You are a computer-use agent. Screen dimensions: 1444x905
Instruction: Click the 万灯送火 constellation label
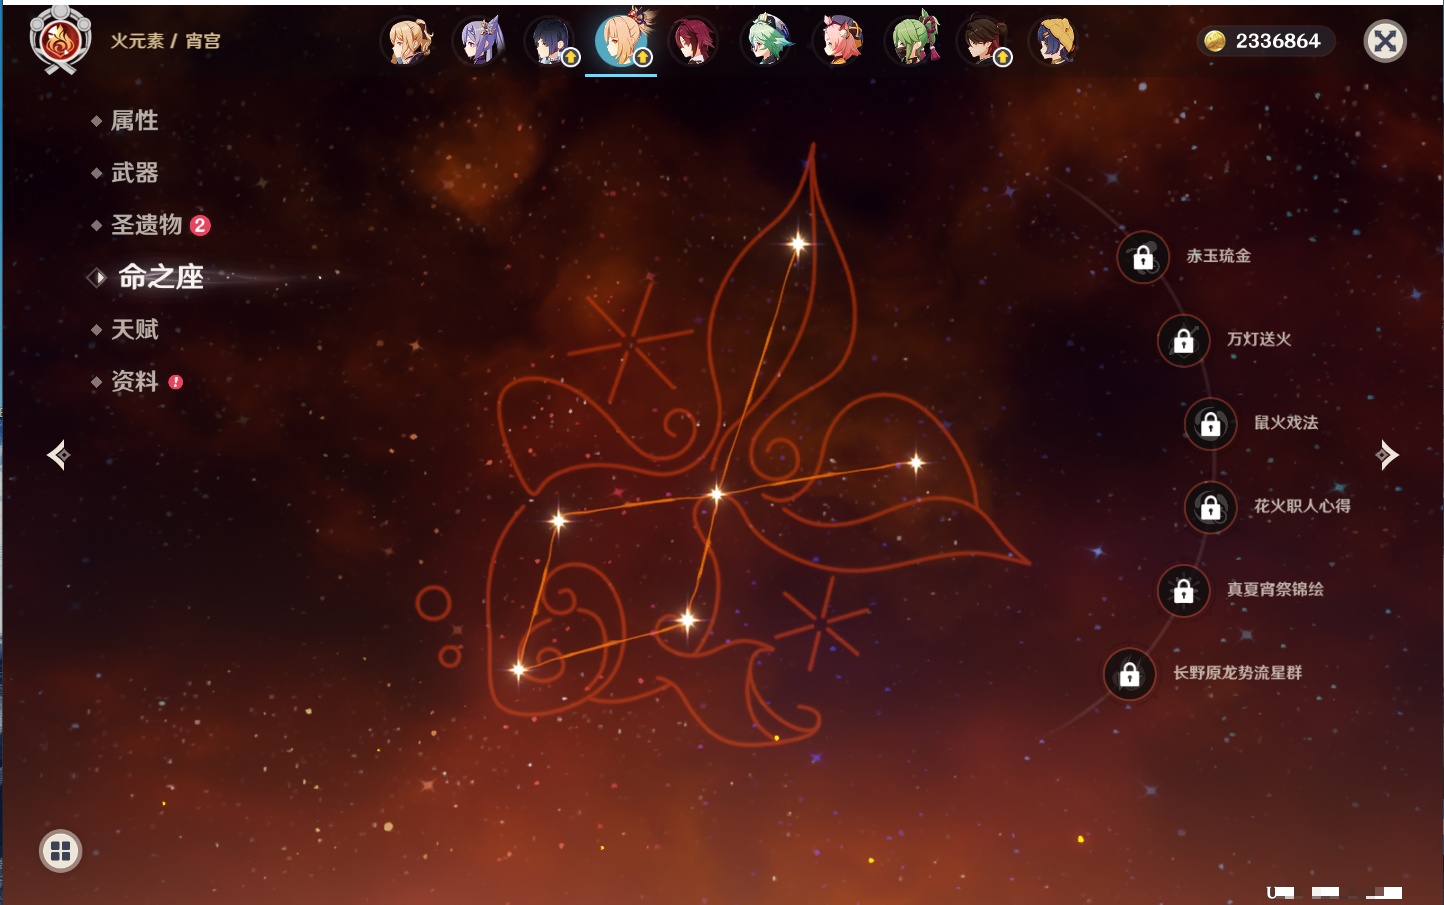[x=1259, y=339]
